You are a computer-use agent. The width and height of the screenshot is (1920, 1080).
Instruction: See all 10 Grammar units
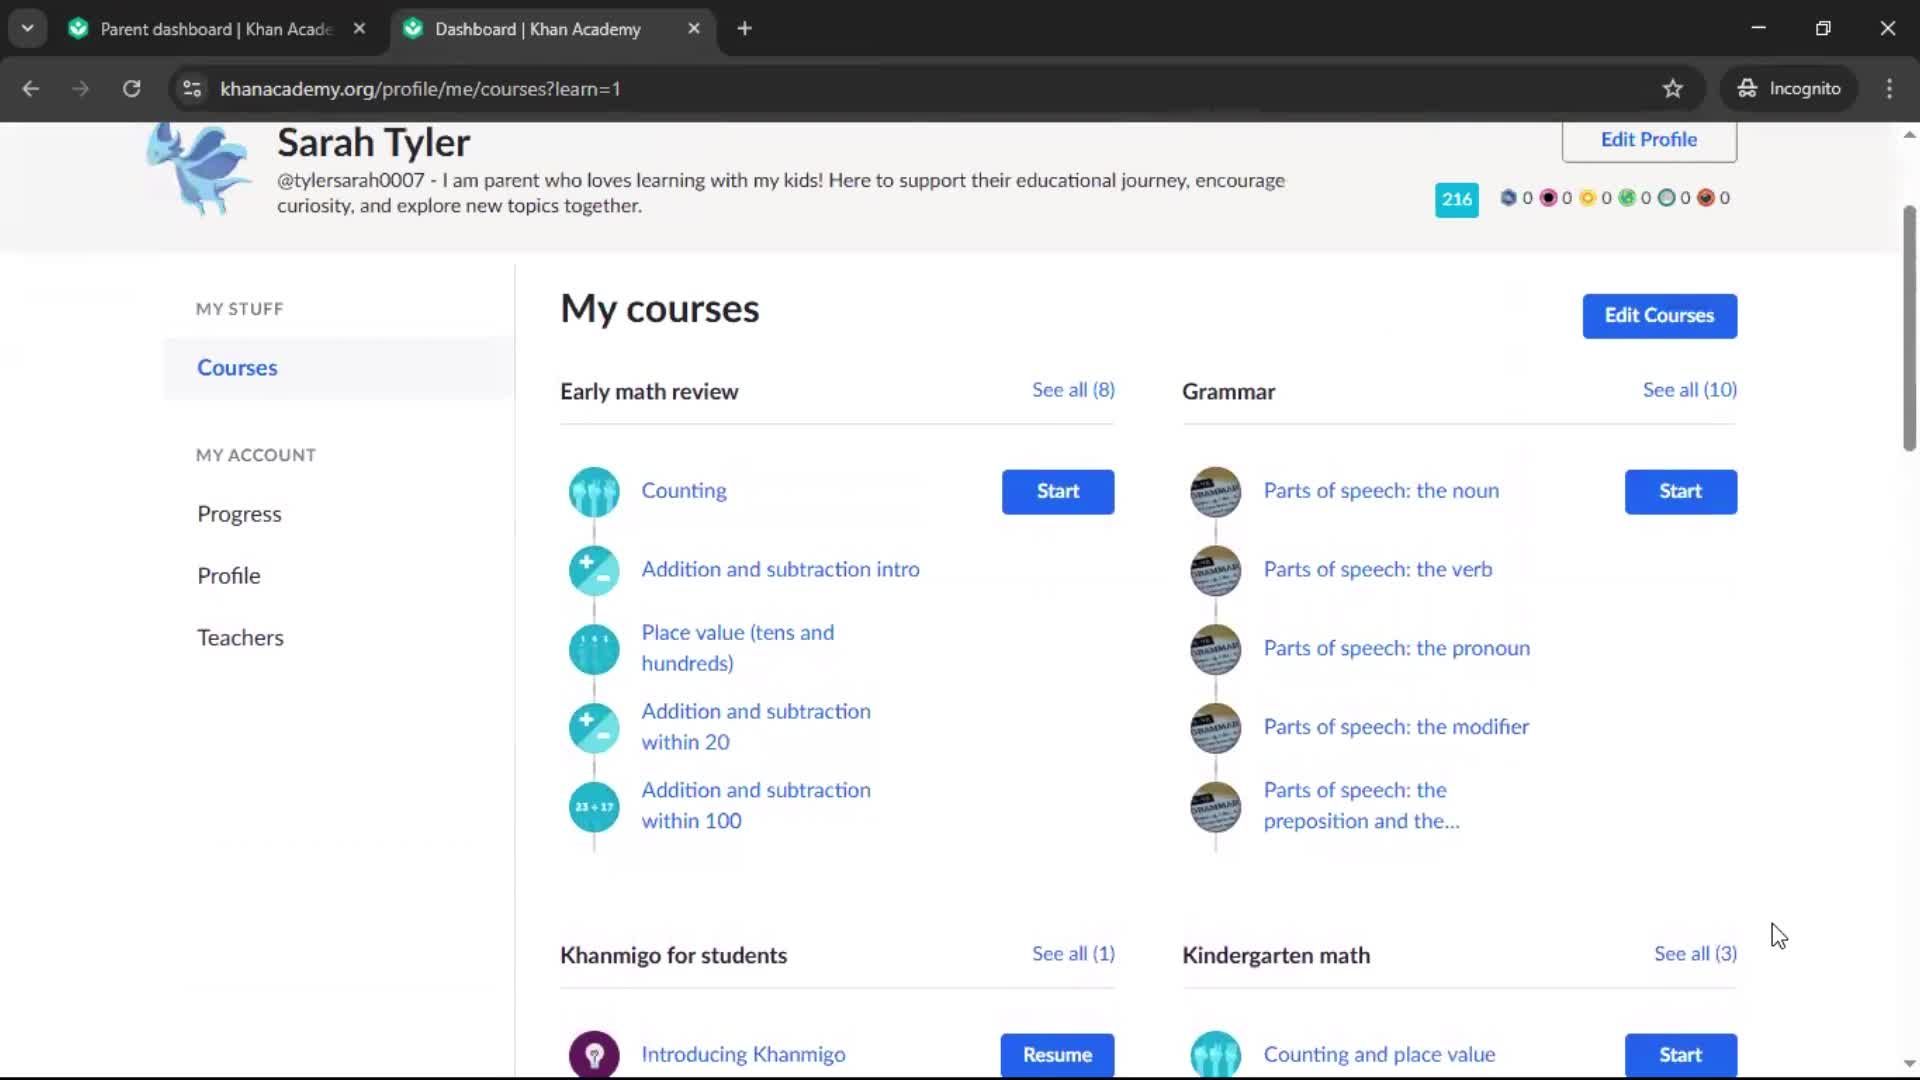pos(1689,390)
